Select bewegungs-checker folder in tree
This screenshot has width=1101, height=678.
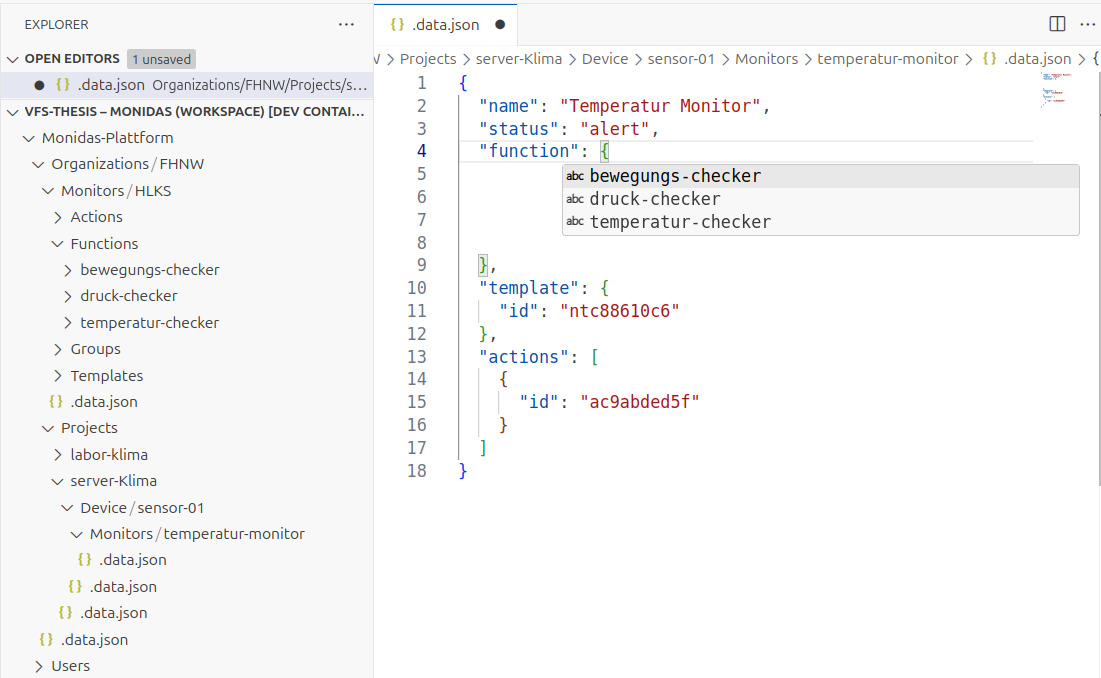pos(150,270)
